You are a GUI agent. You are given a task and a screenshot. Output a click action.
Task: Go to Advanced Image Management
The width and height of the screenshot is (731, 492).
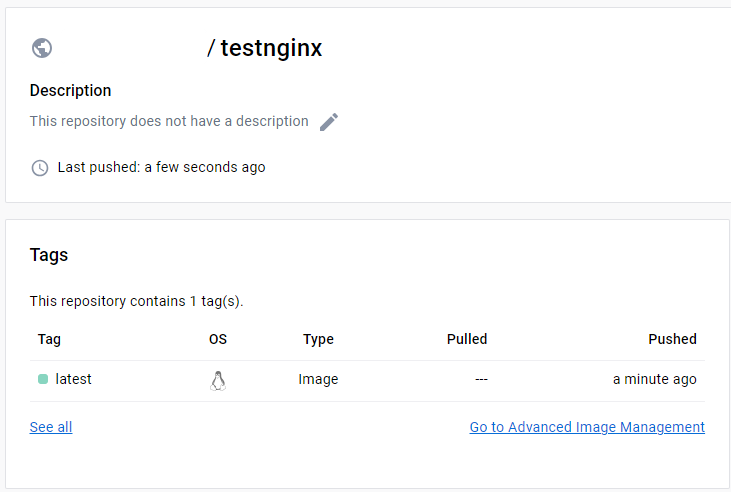click(x=587, y=427)
